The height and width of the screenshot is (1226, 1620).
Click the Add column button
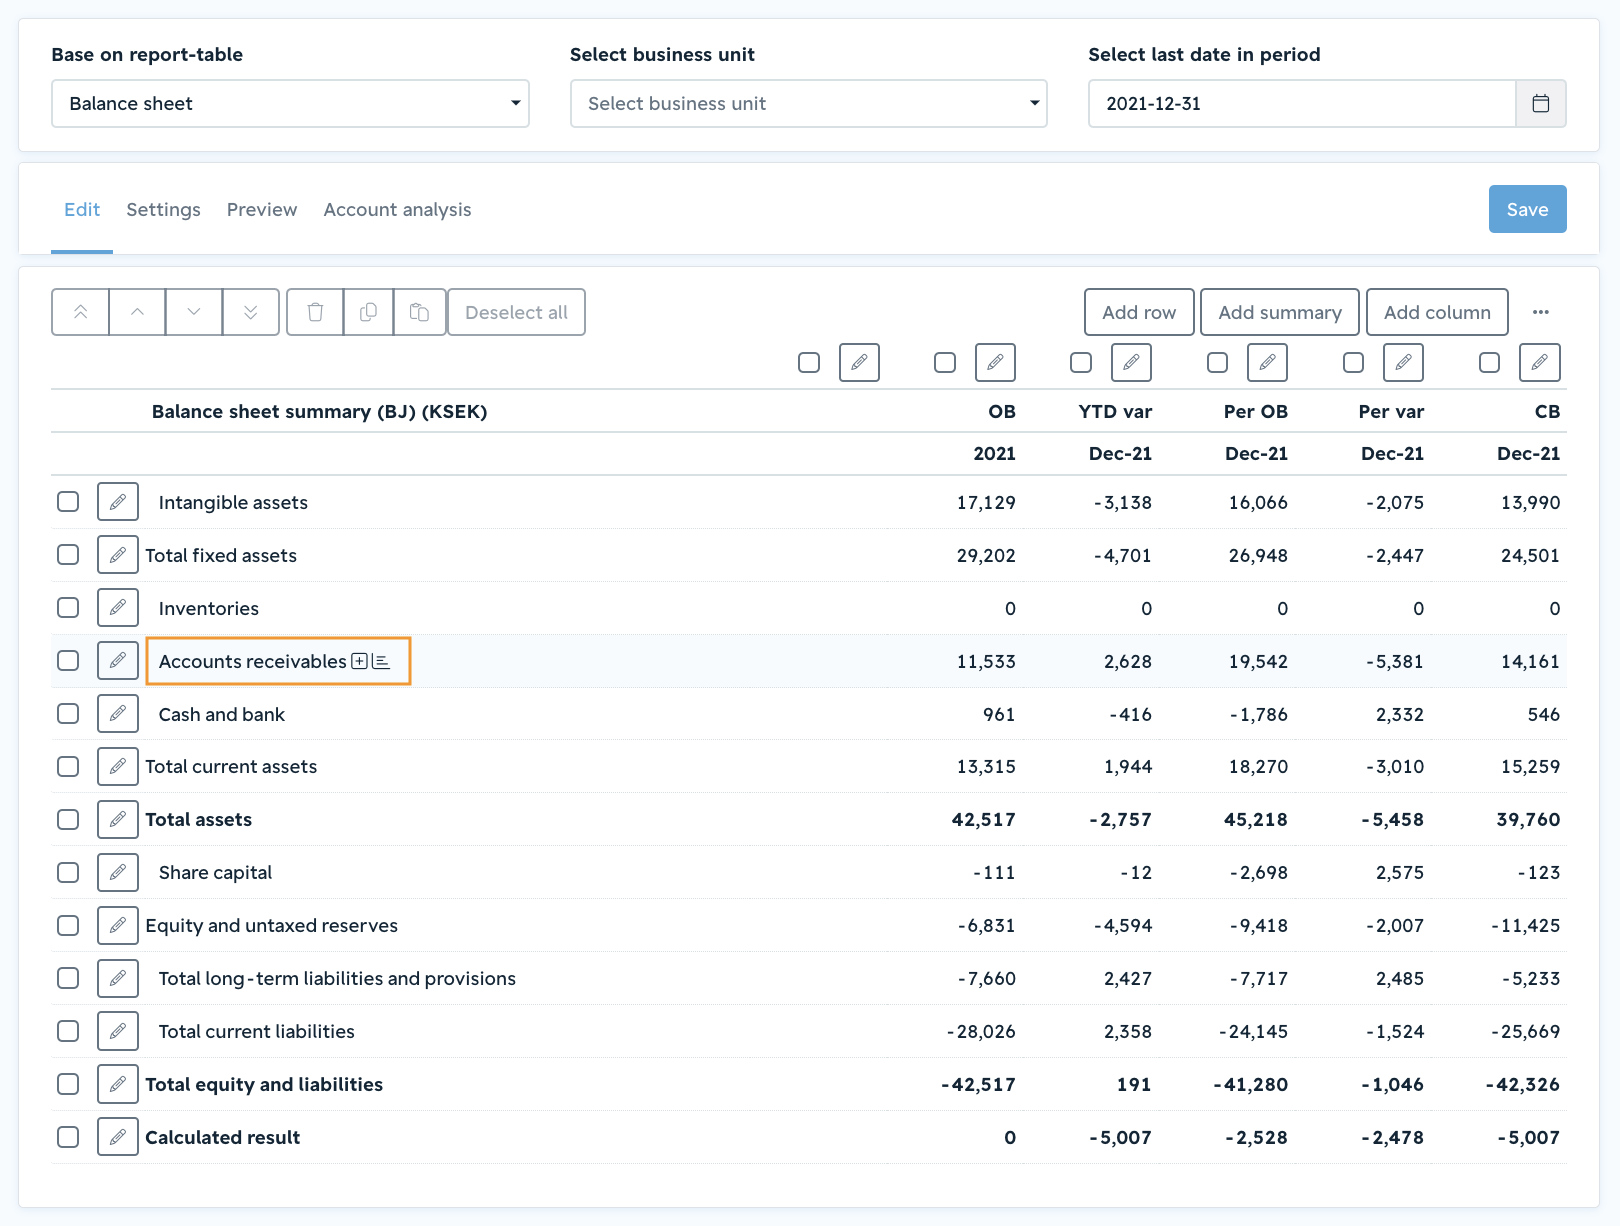(x=1437, y=312)
